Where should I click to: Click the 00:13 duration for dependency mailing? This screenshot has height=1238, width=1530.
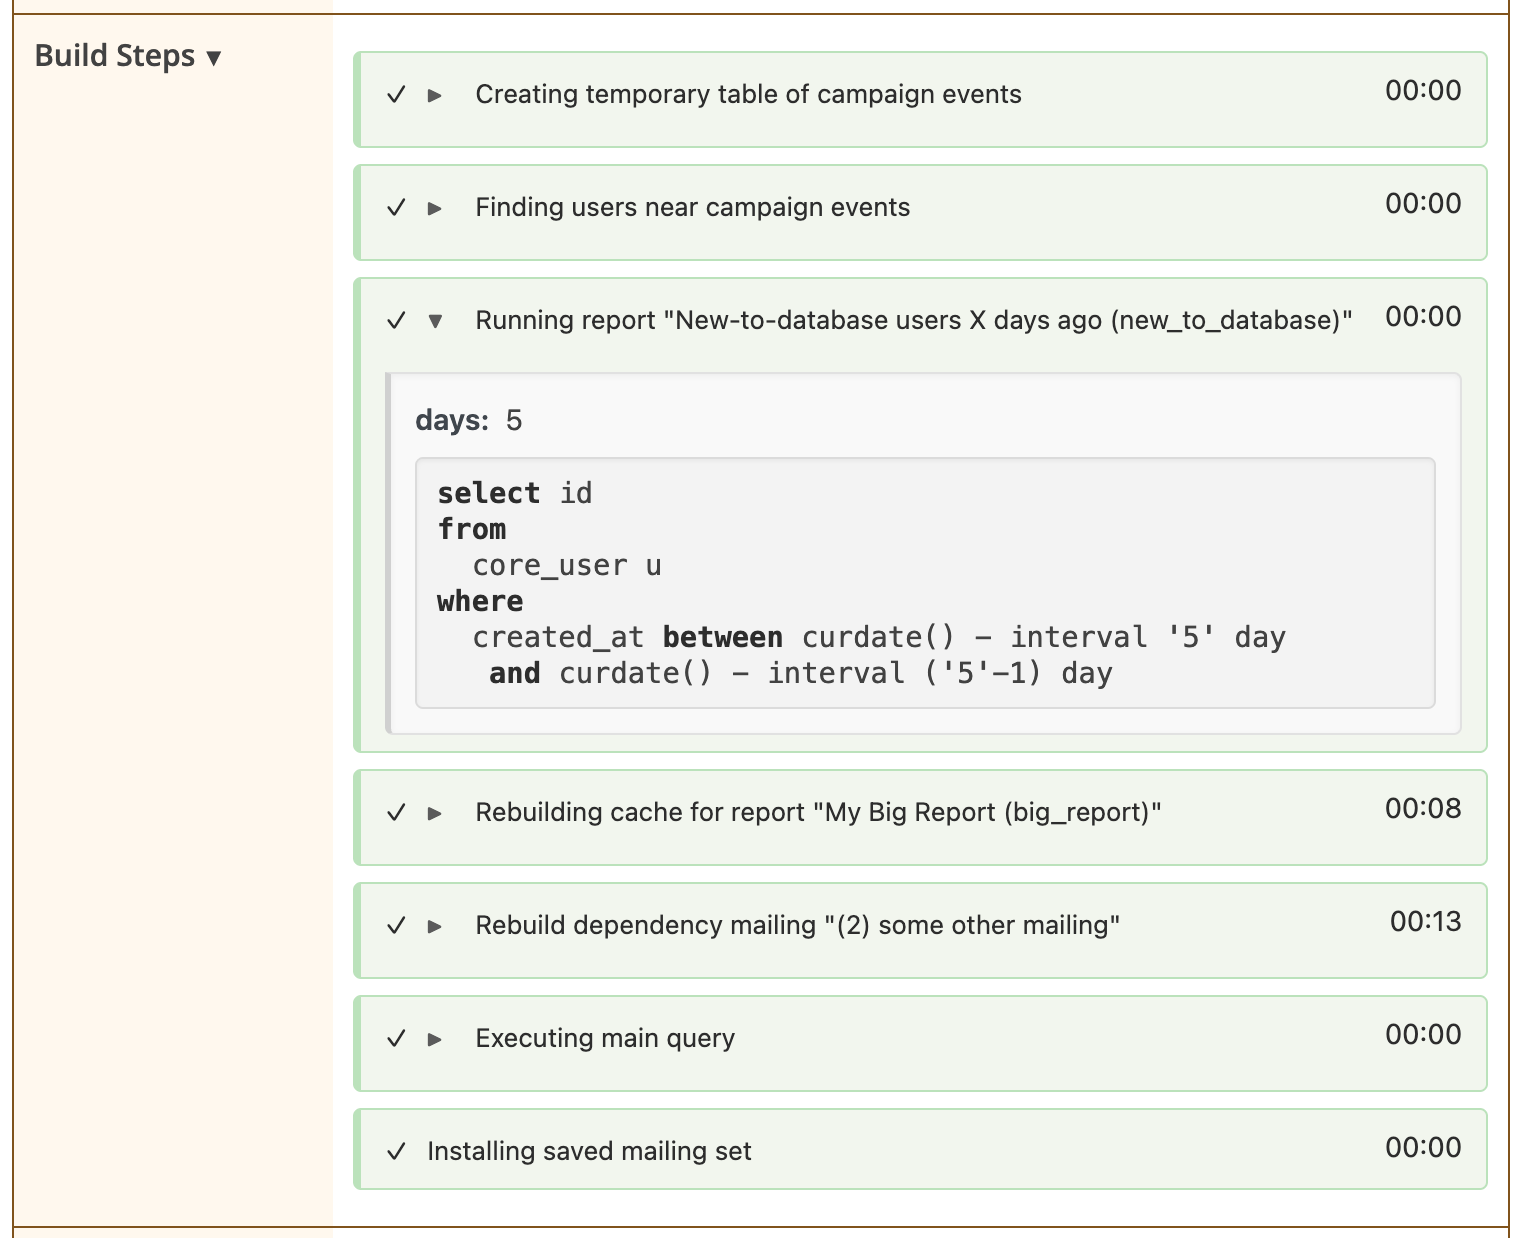[1425, 922]
